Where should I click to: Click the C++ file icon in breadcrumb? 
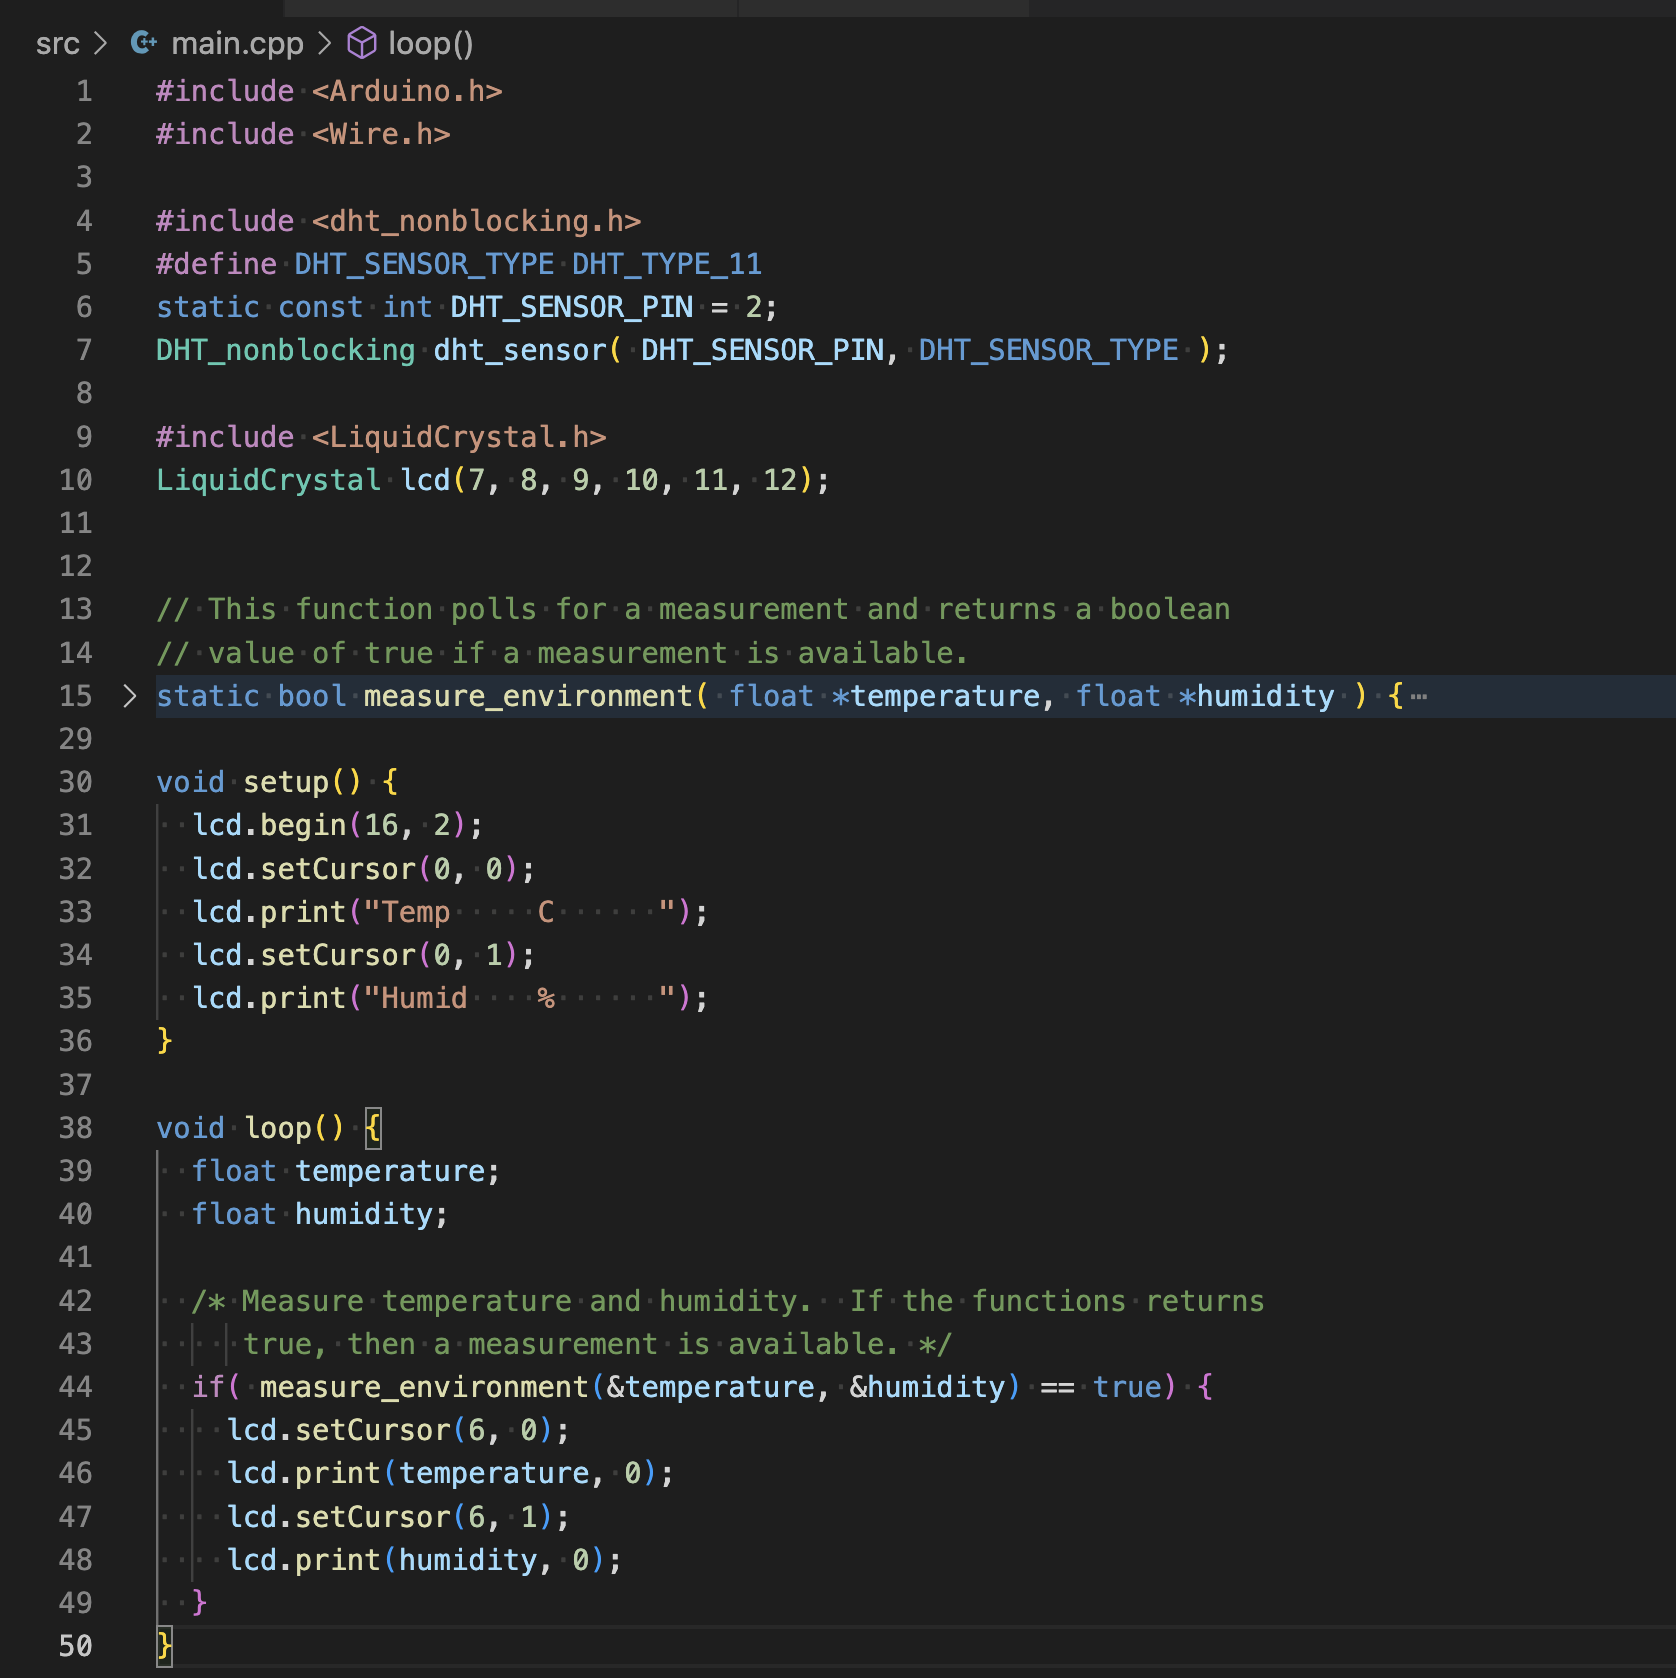click(x=144, y=43)
